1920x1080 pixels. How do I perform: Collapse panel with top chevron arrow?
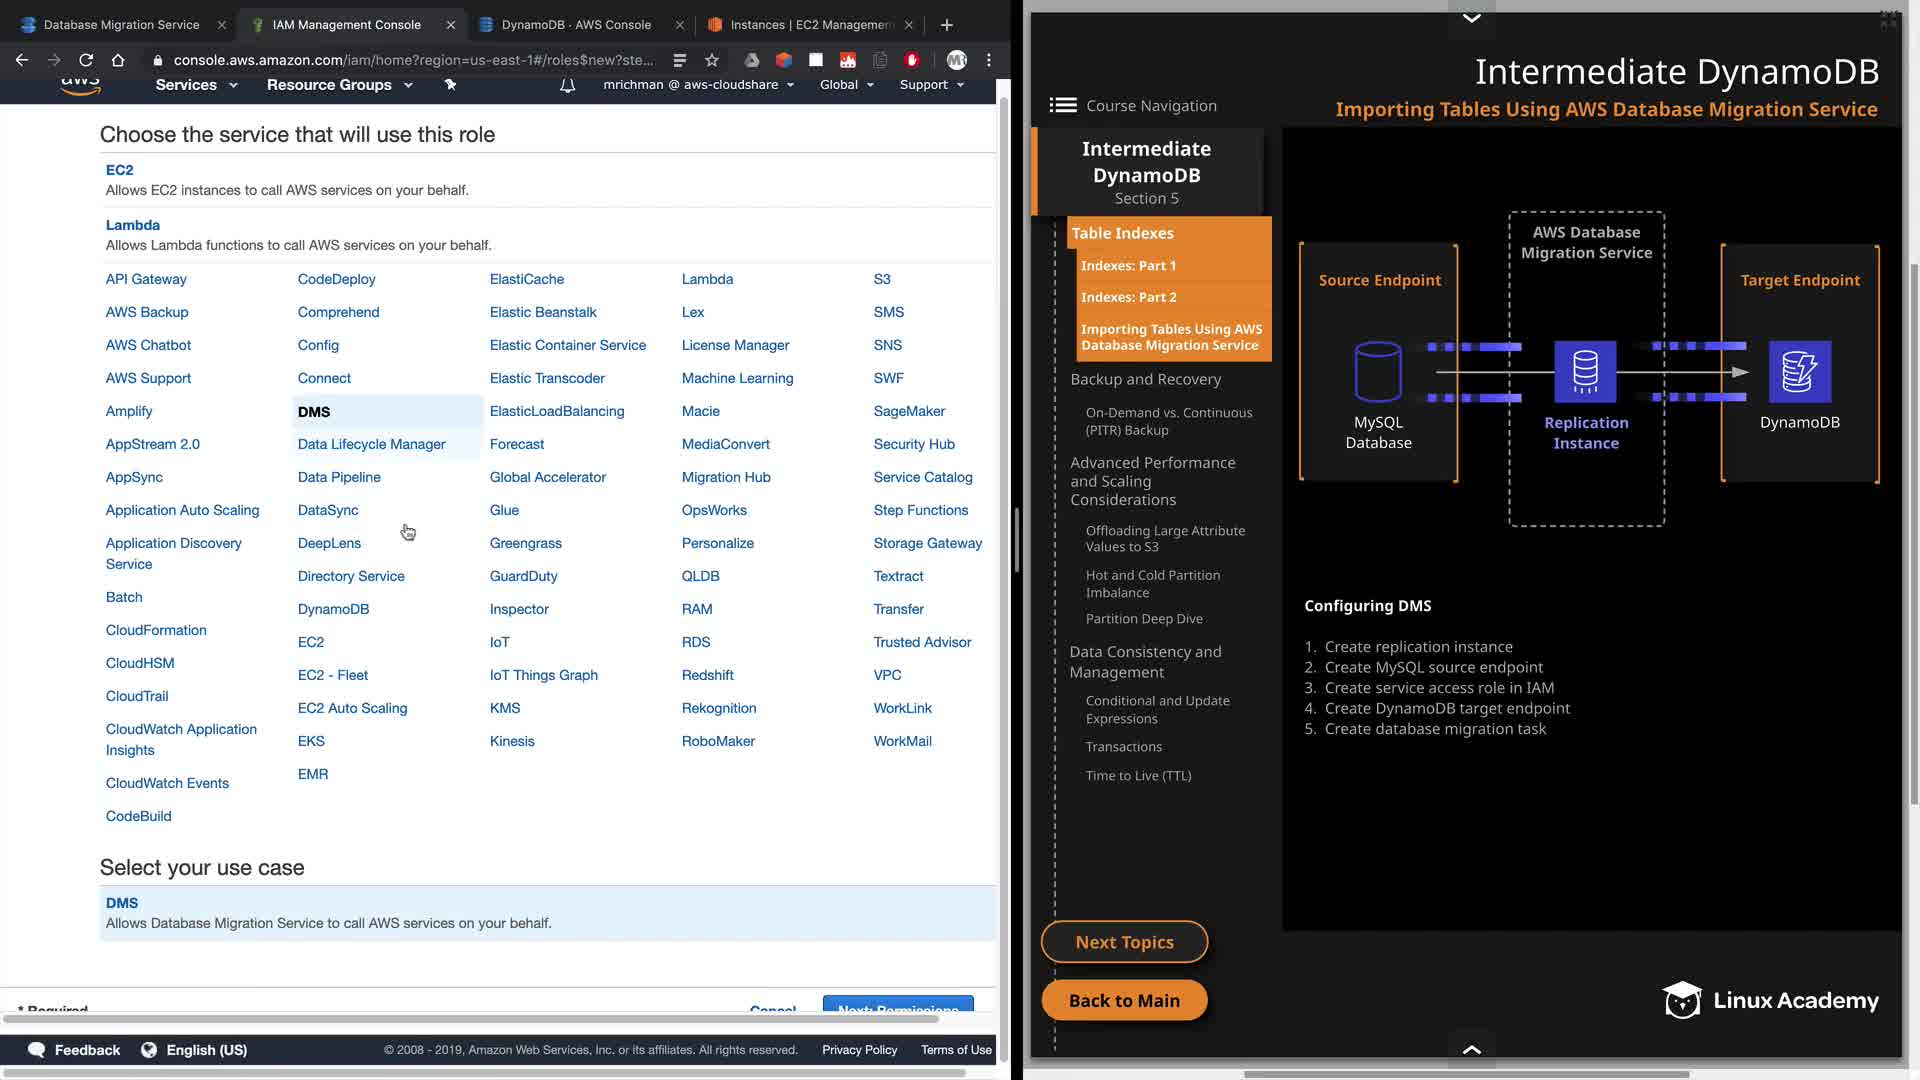[1471, 17]
